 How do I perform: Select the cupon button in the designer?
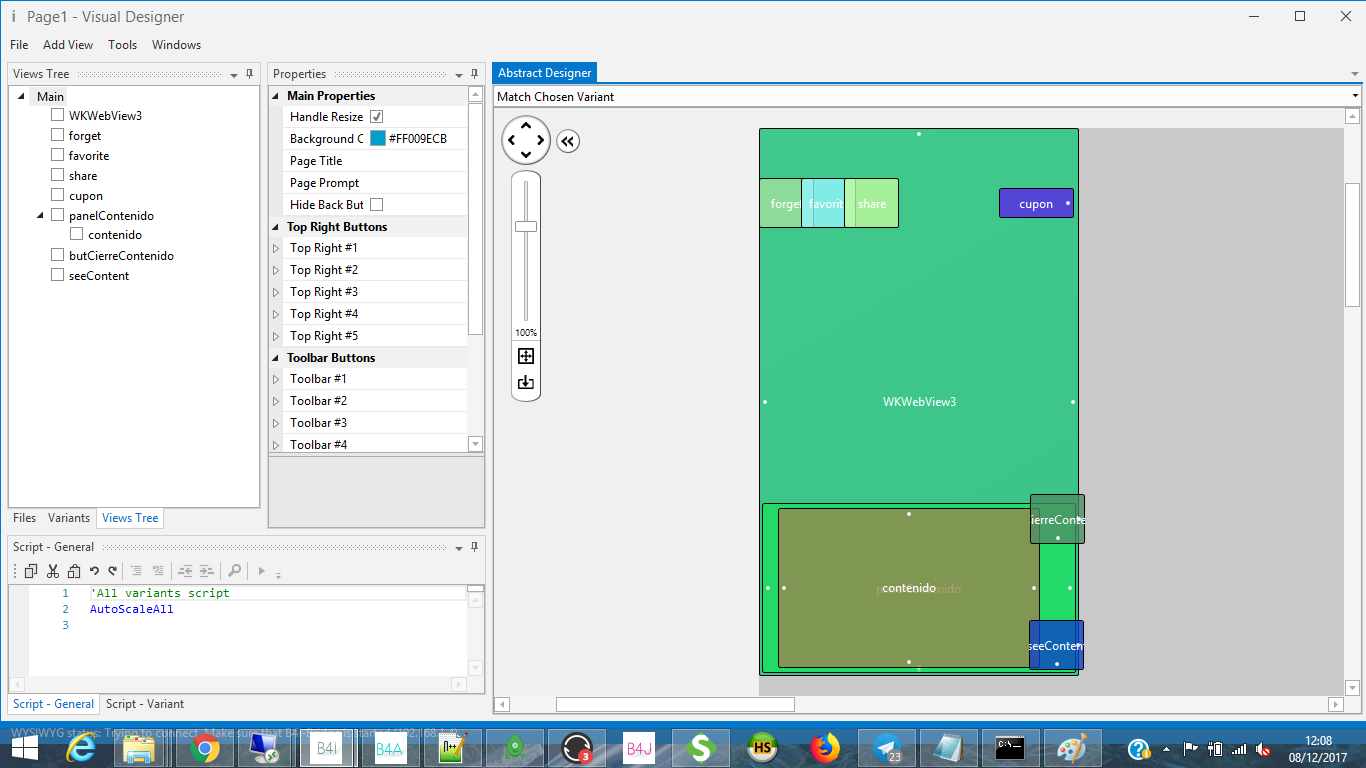(1036, 204)
